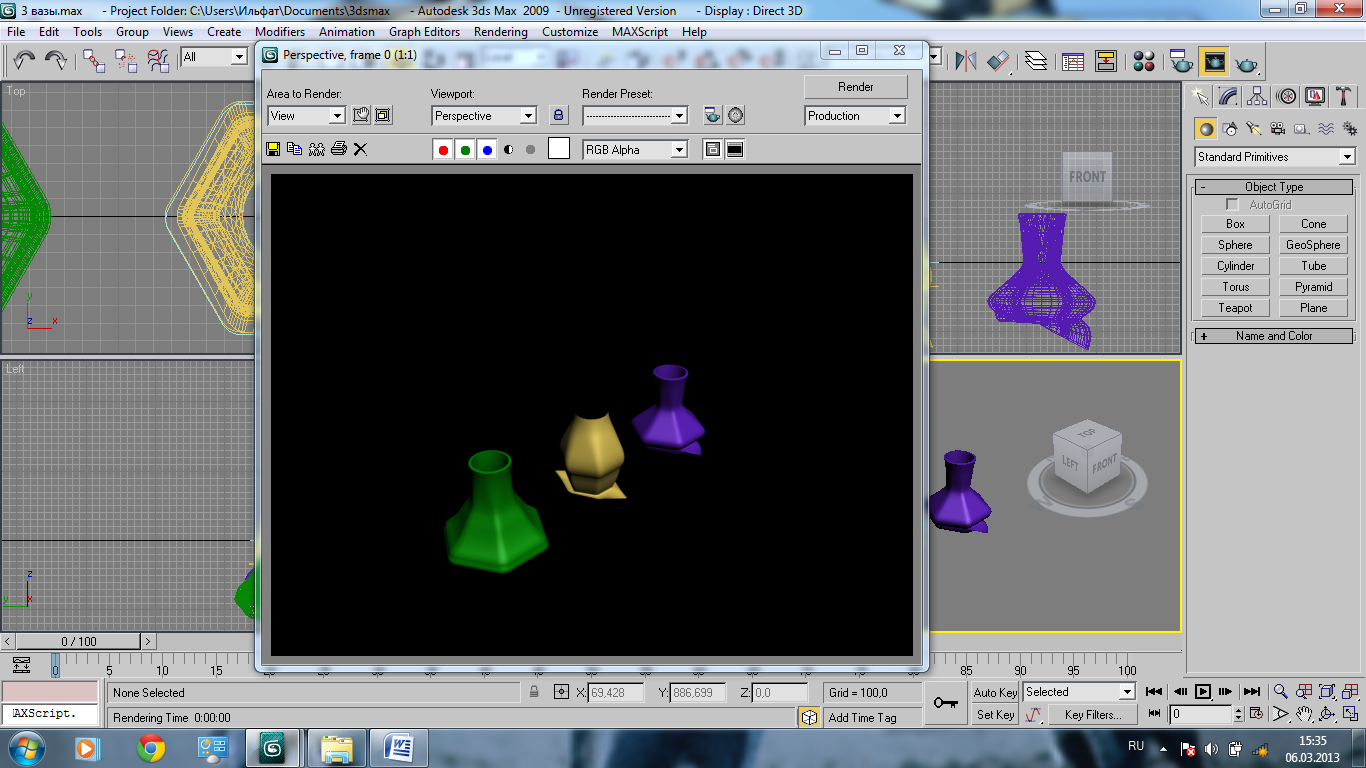Expand the Name and Color rollout

click(1274, 336)
